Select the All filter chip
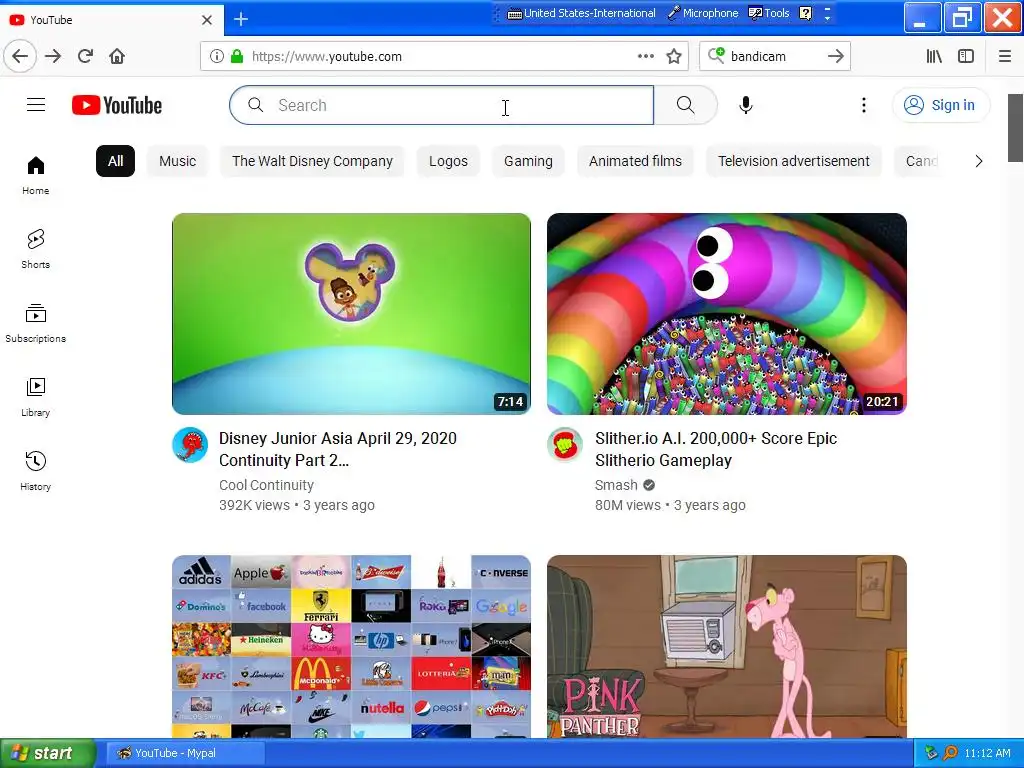Image resolution: width=1024 pixels, height=768 pixels. pyautogui.click(x=115, y=161)
